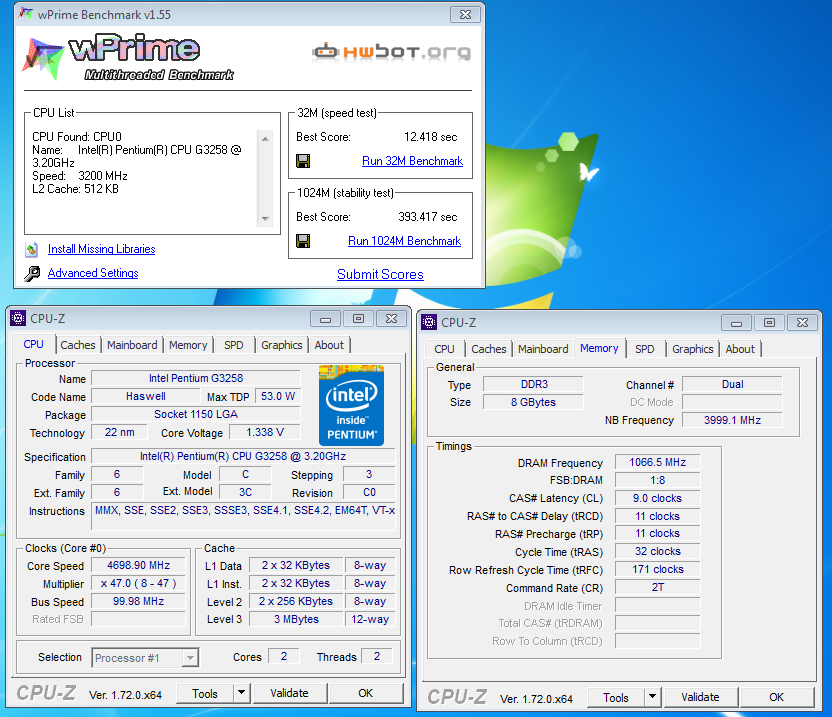Click the Core Voltage value 1.338 V
Screen dimensions: 832x717
265,432
